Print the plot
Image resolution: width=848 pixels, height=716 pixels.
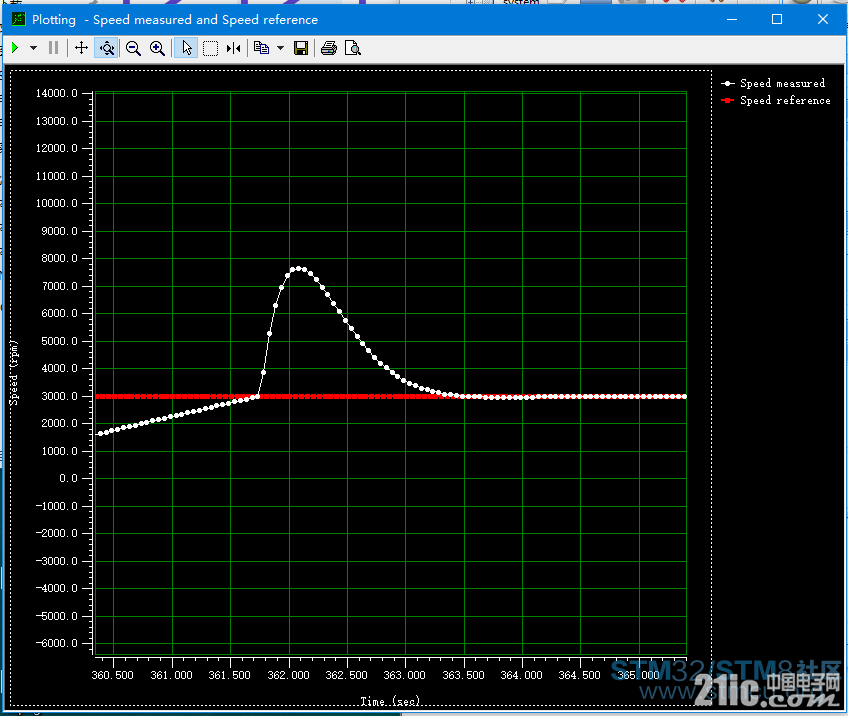coord(329,48)
